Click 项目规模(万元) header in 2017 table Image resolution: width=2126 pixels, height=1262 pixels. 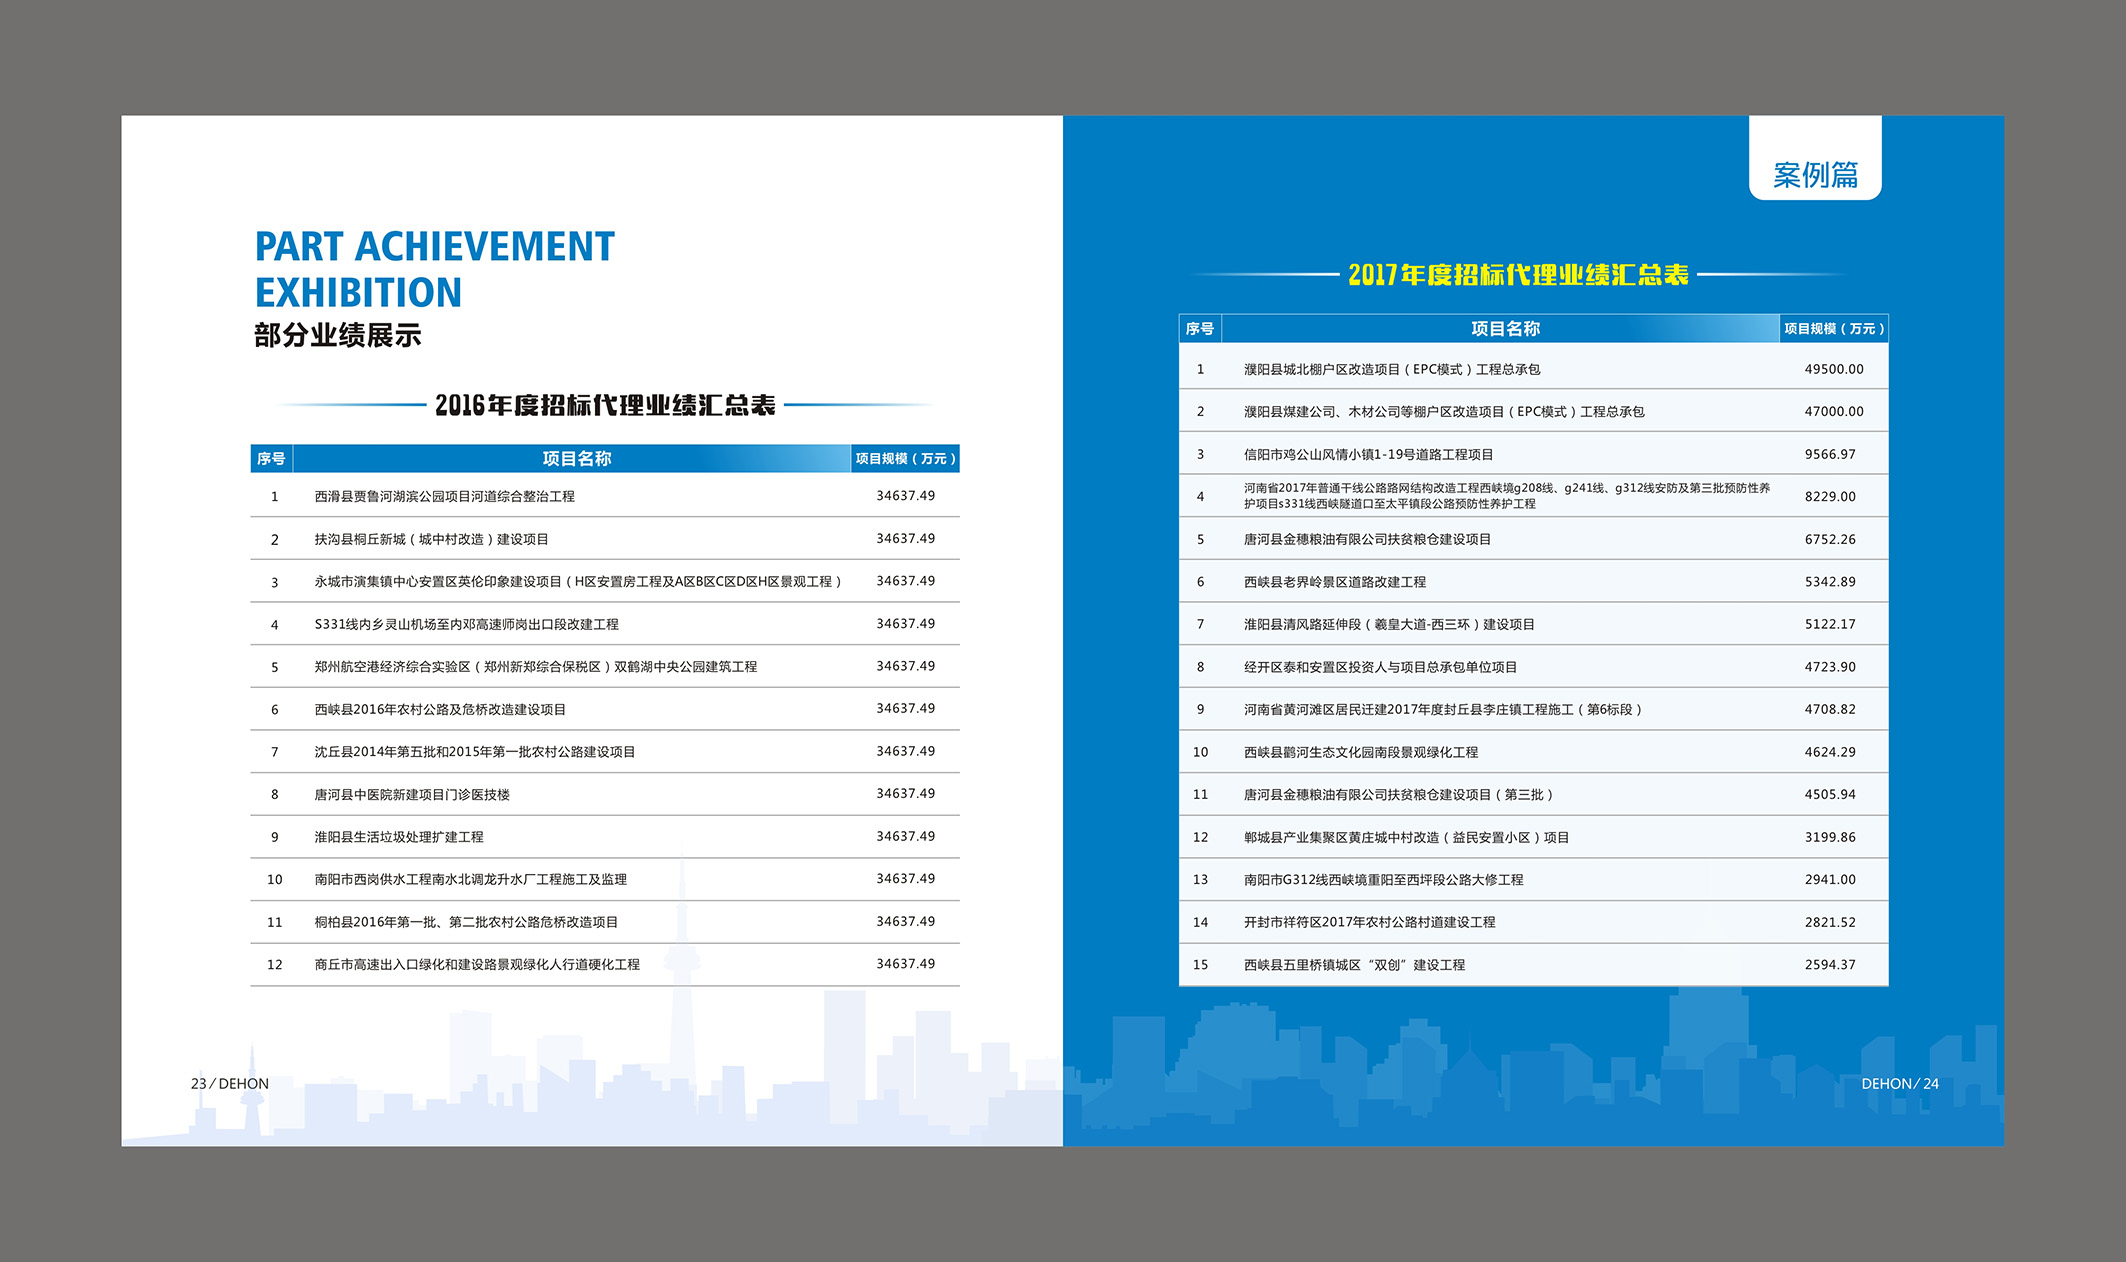click(x=1833, y=329)
